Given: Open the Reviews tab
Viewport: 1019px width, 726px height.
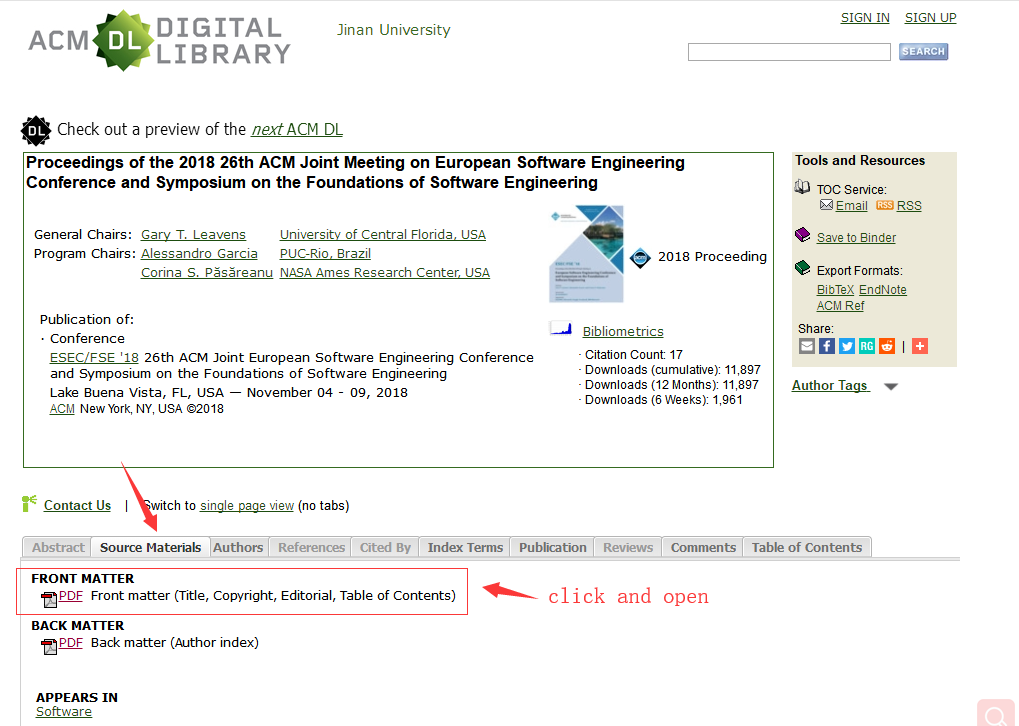Looking at the screenshot, I should pyautogui.click(x=628, y=547).
